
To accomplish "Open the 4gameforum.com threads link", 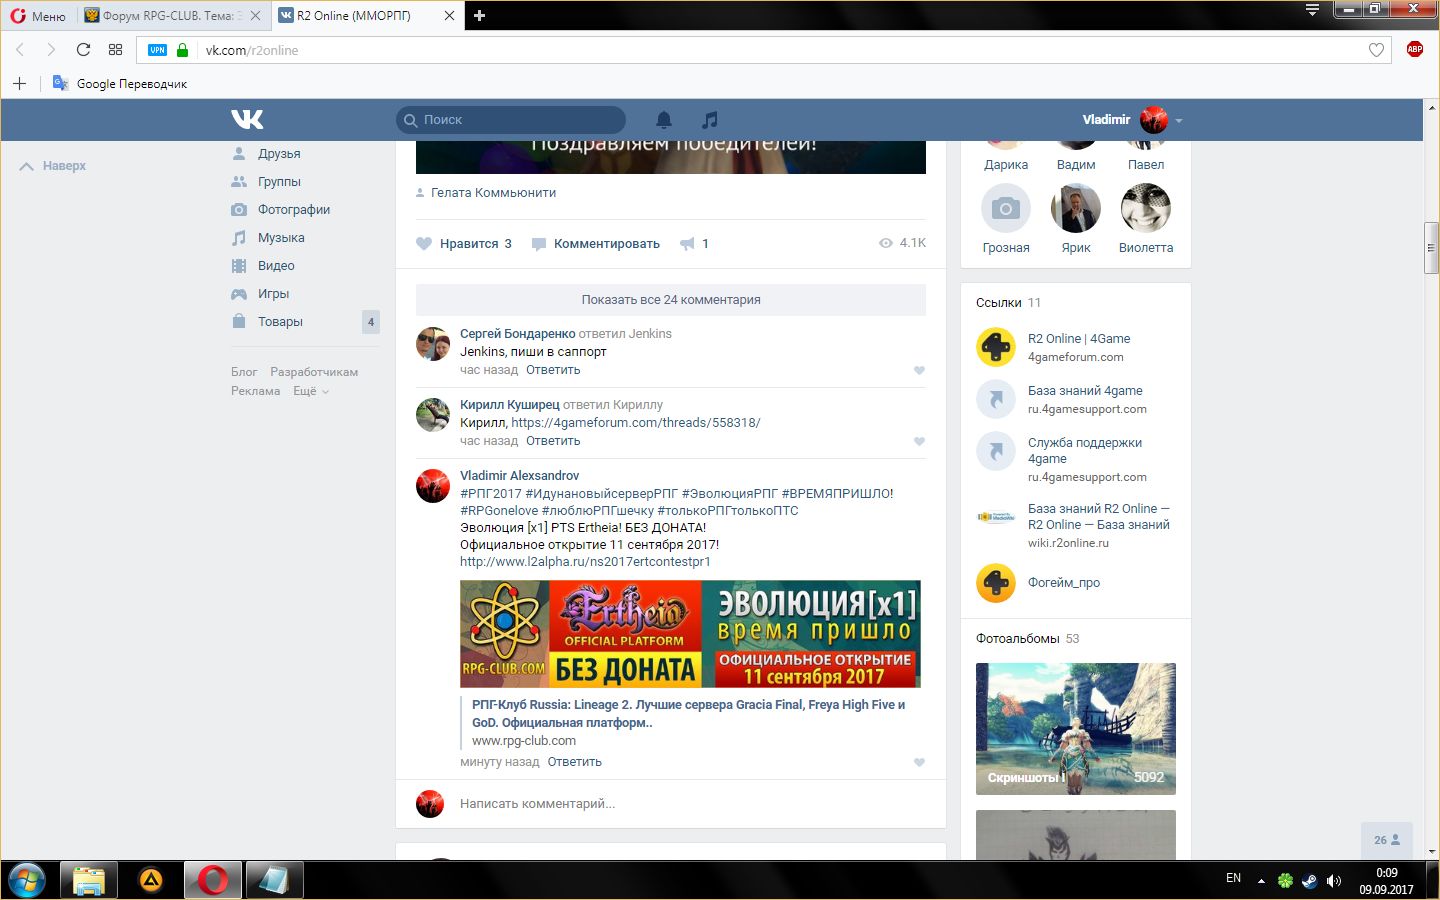I will coord(636,423).
